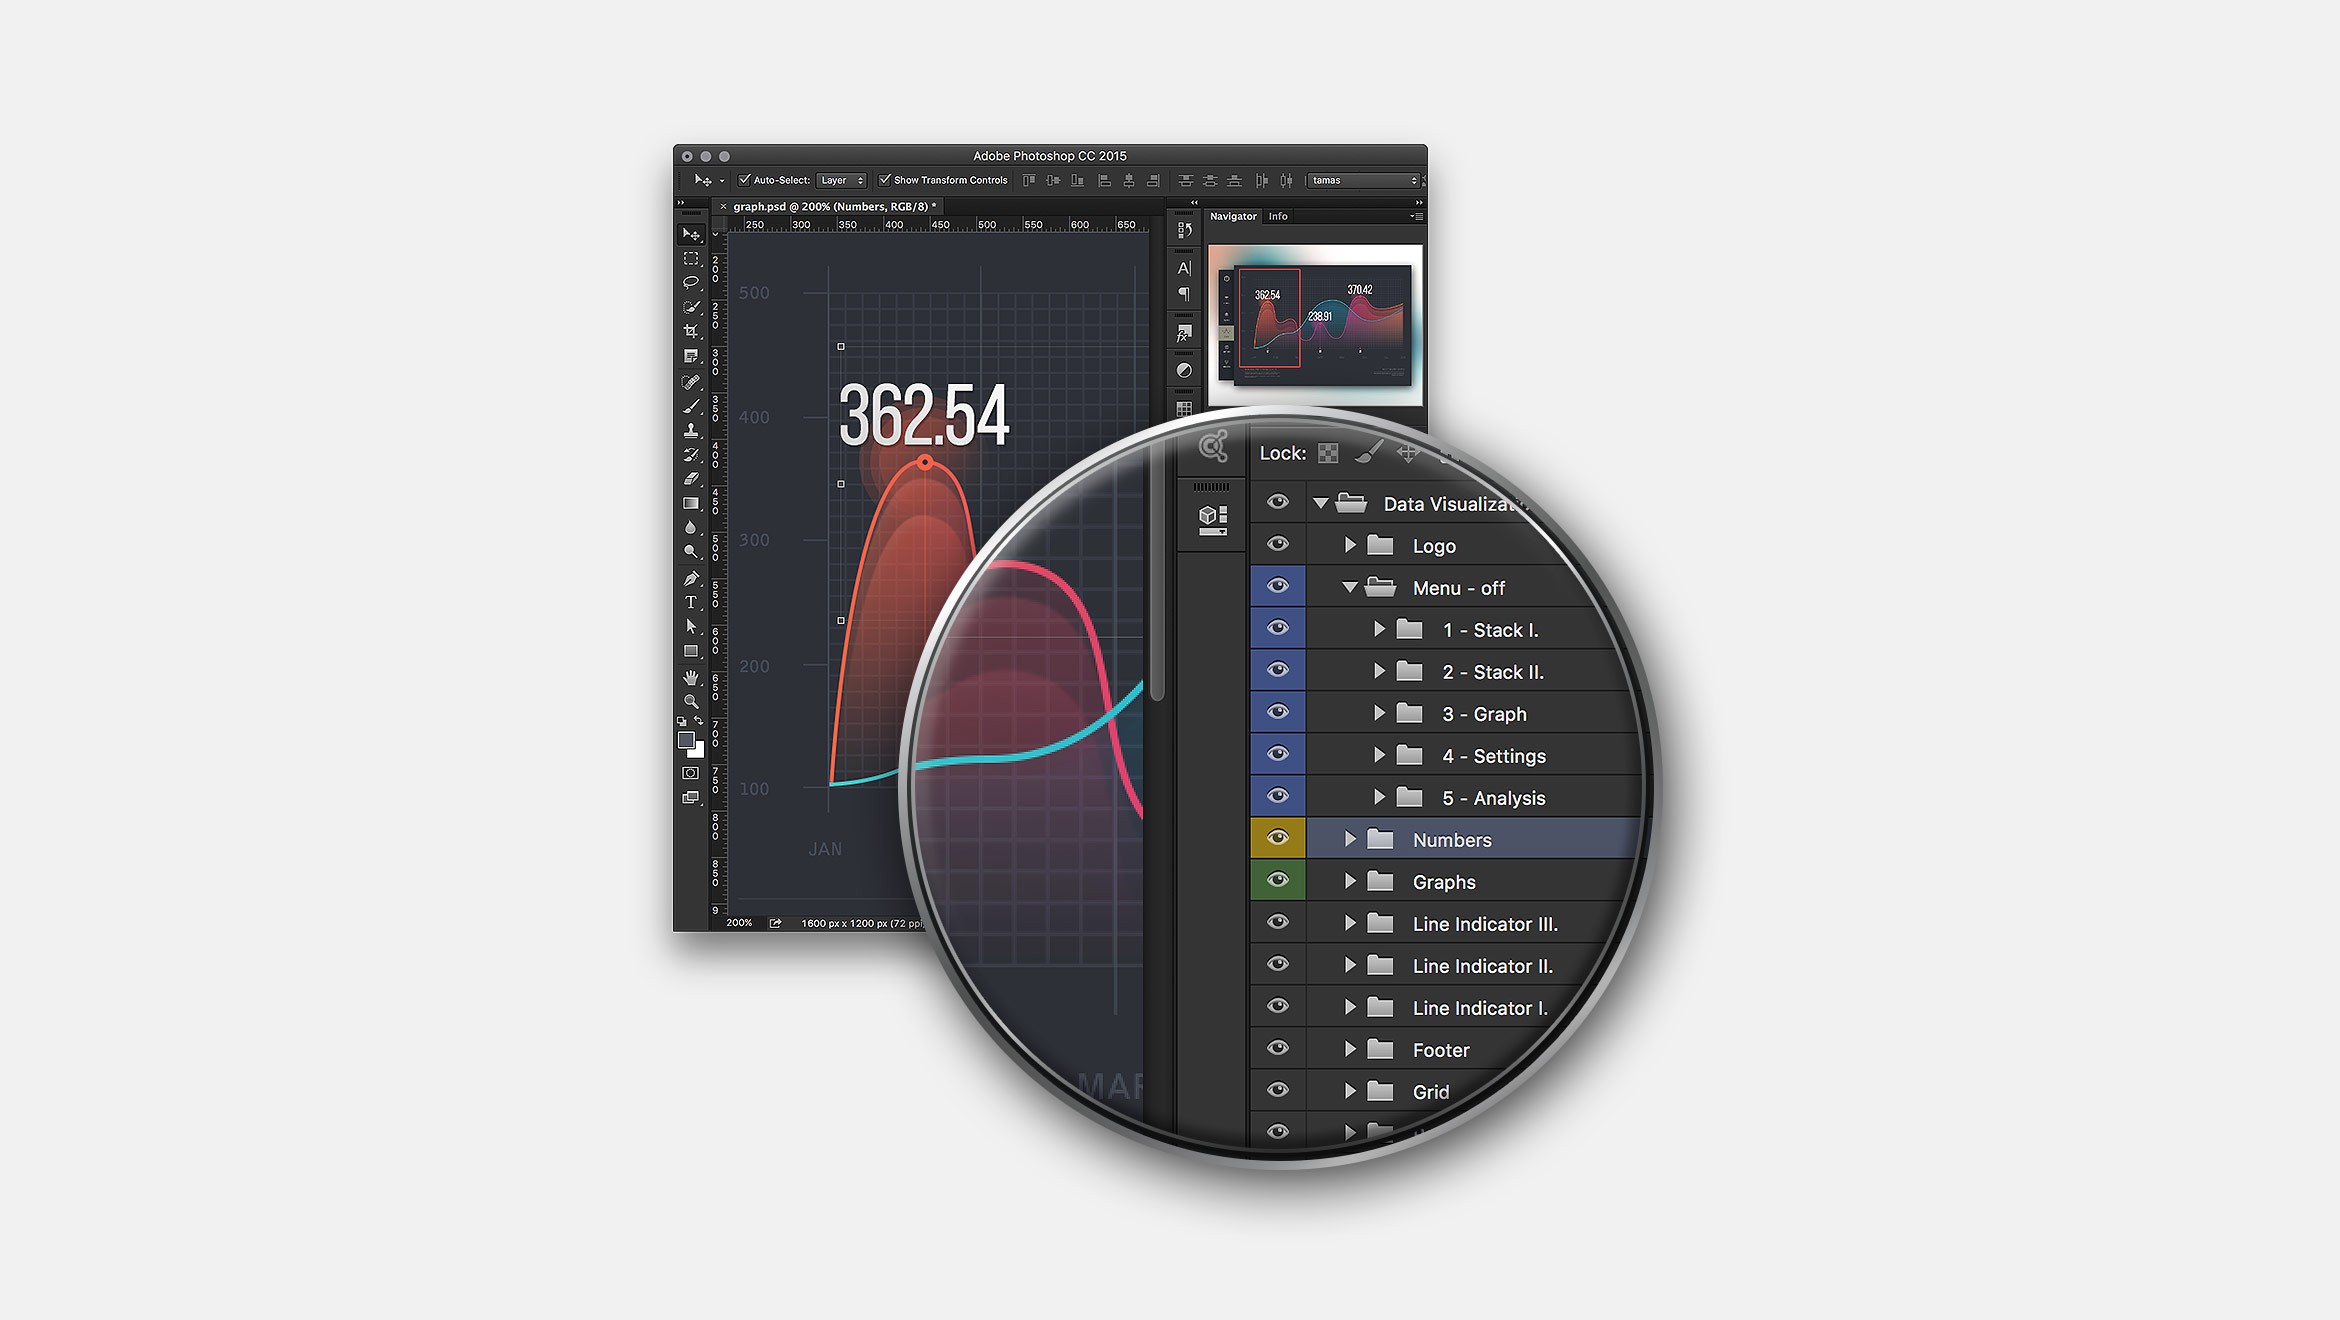Expand the Numbers layer group
Screen dimensions: 2340x1320
tap(1352, 839)
